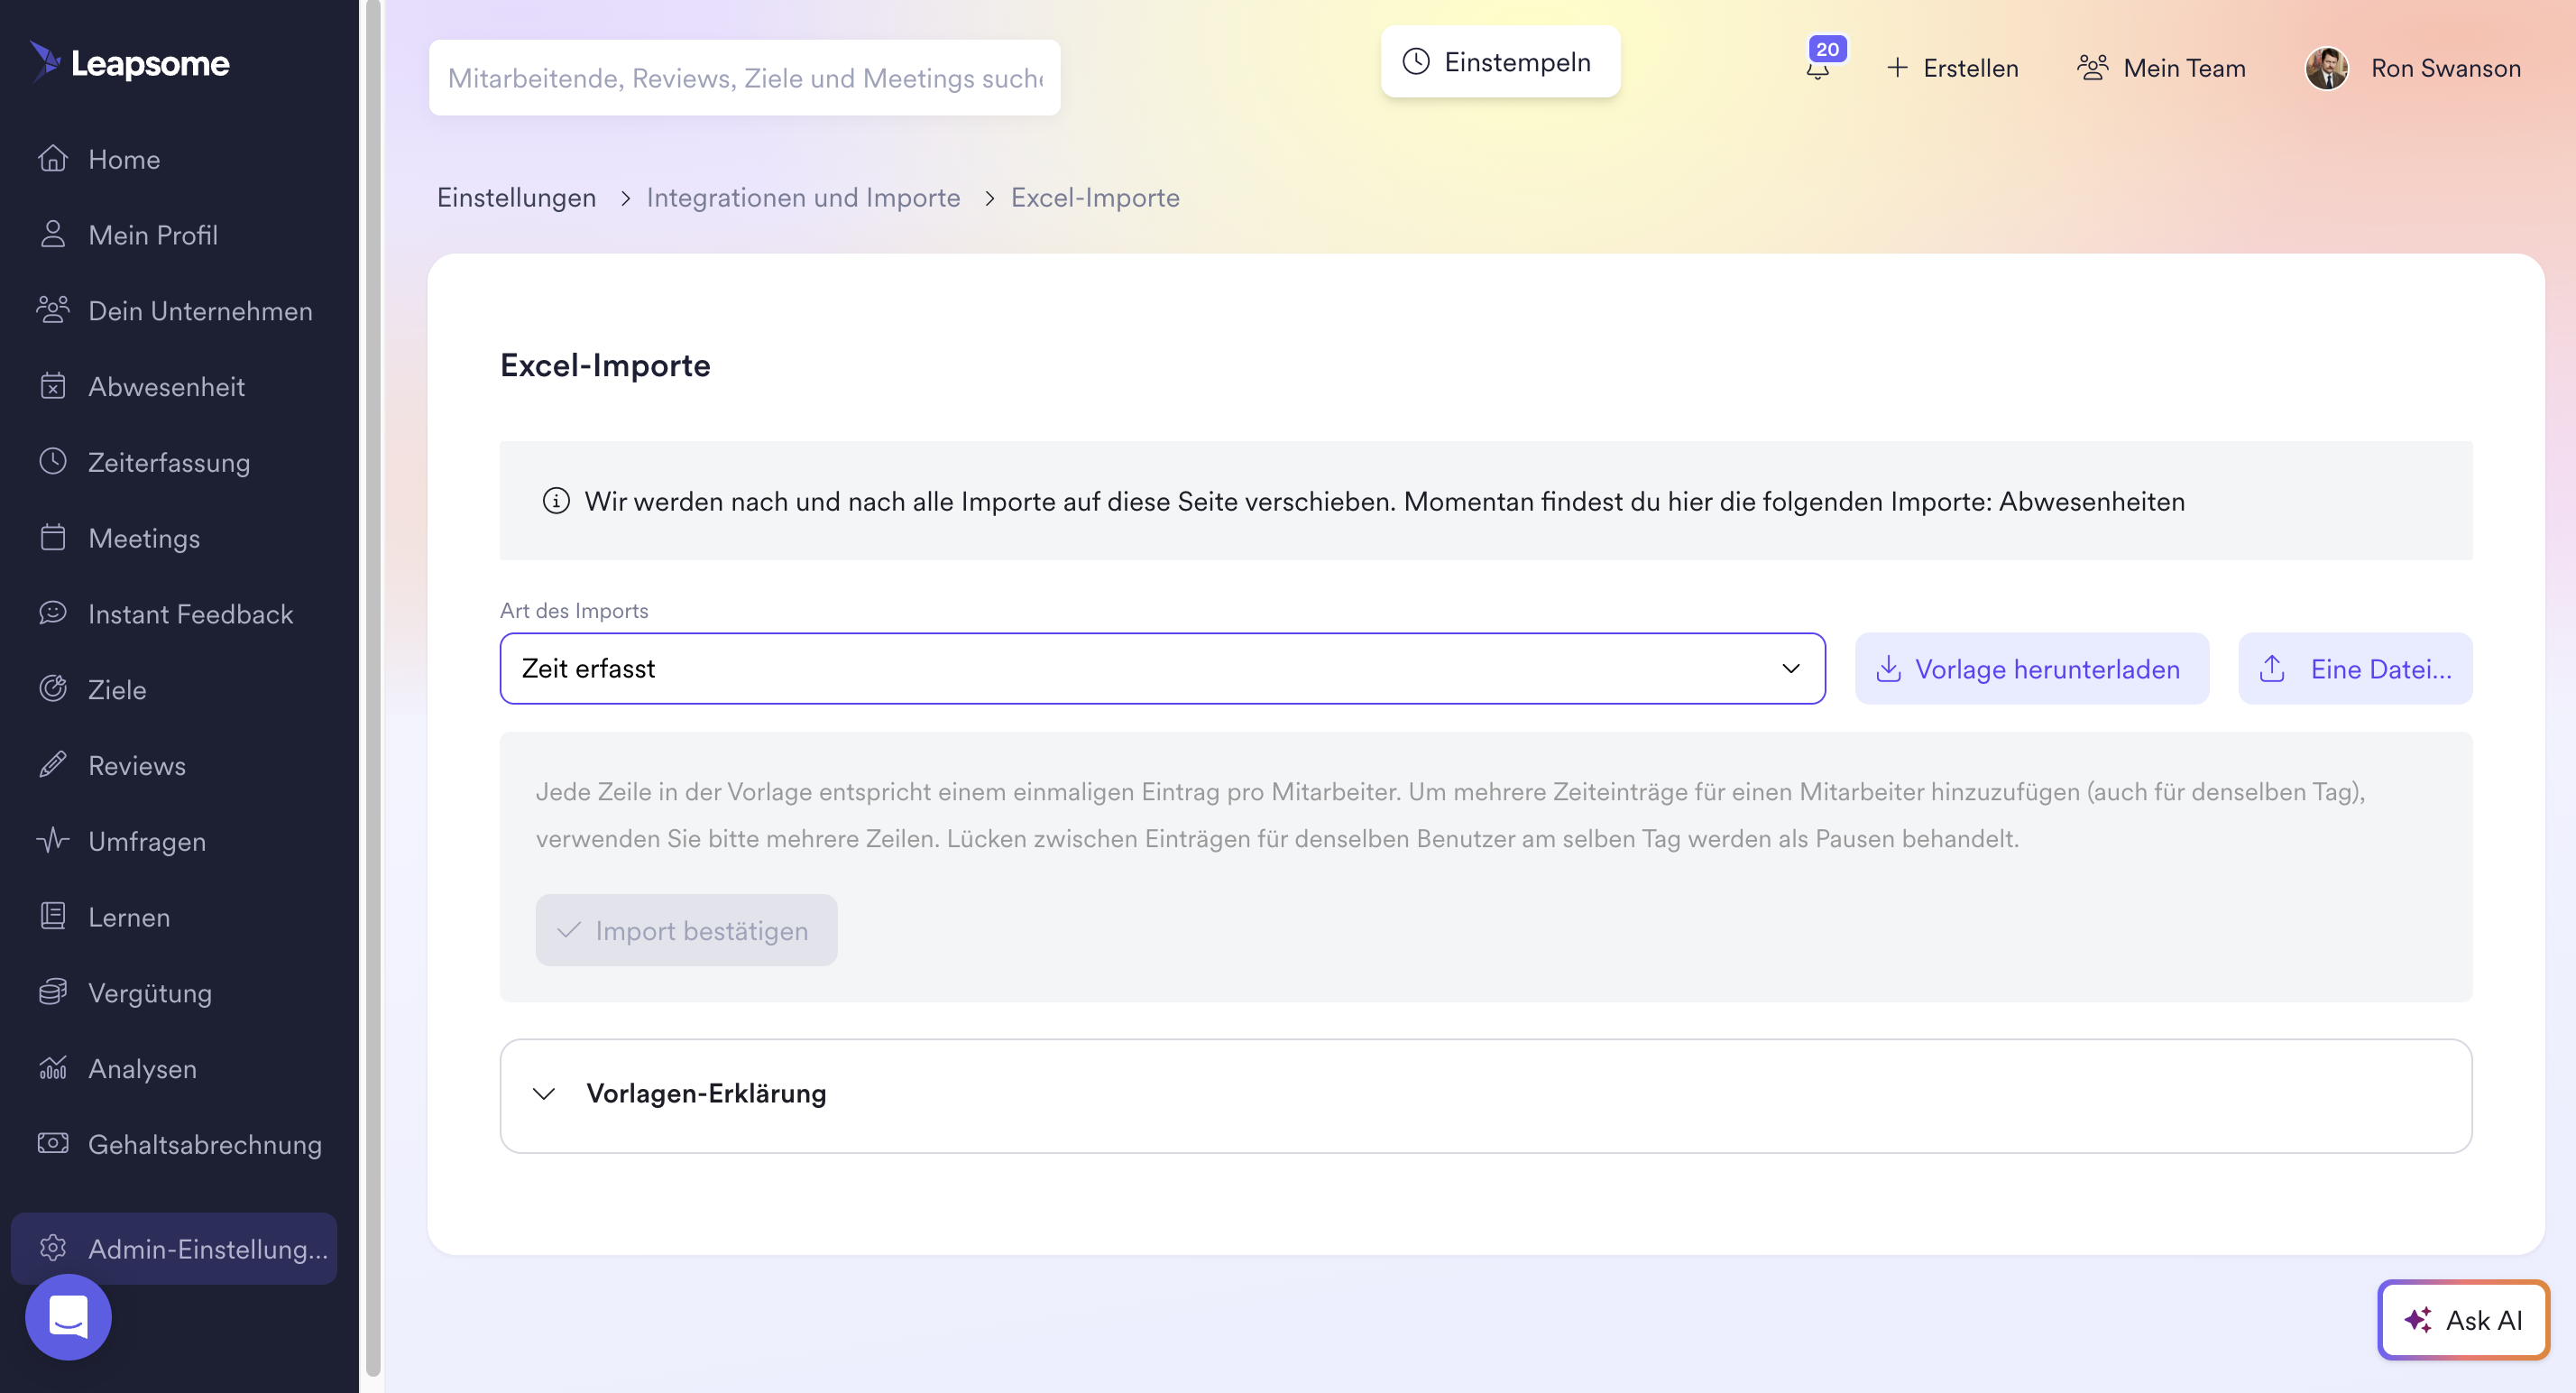The width and height of the screenshot is (2576, 1393).
Task: Click the Excel-Importe page heading
Action: [605, 365]
